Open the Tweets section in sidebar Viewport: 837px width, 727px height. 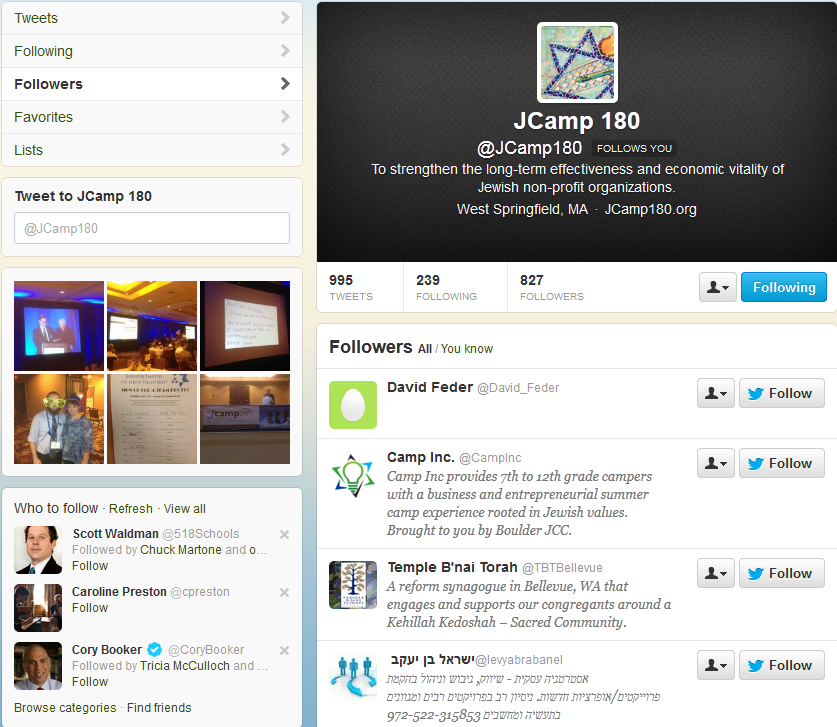coord(152,18)
